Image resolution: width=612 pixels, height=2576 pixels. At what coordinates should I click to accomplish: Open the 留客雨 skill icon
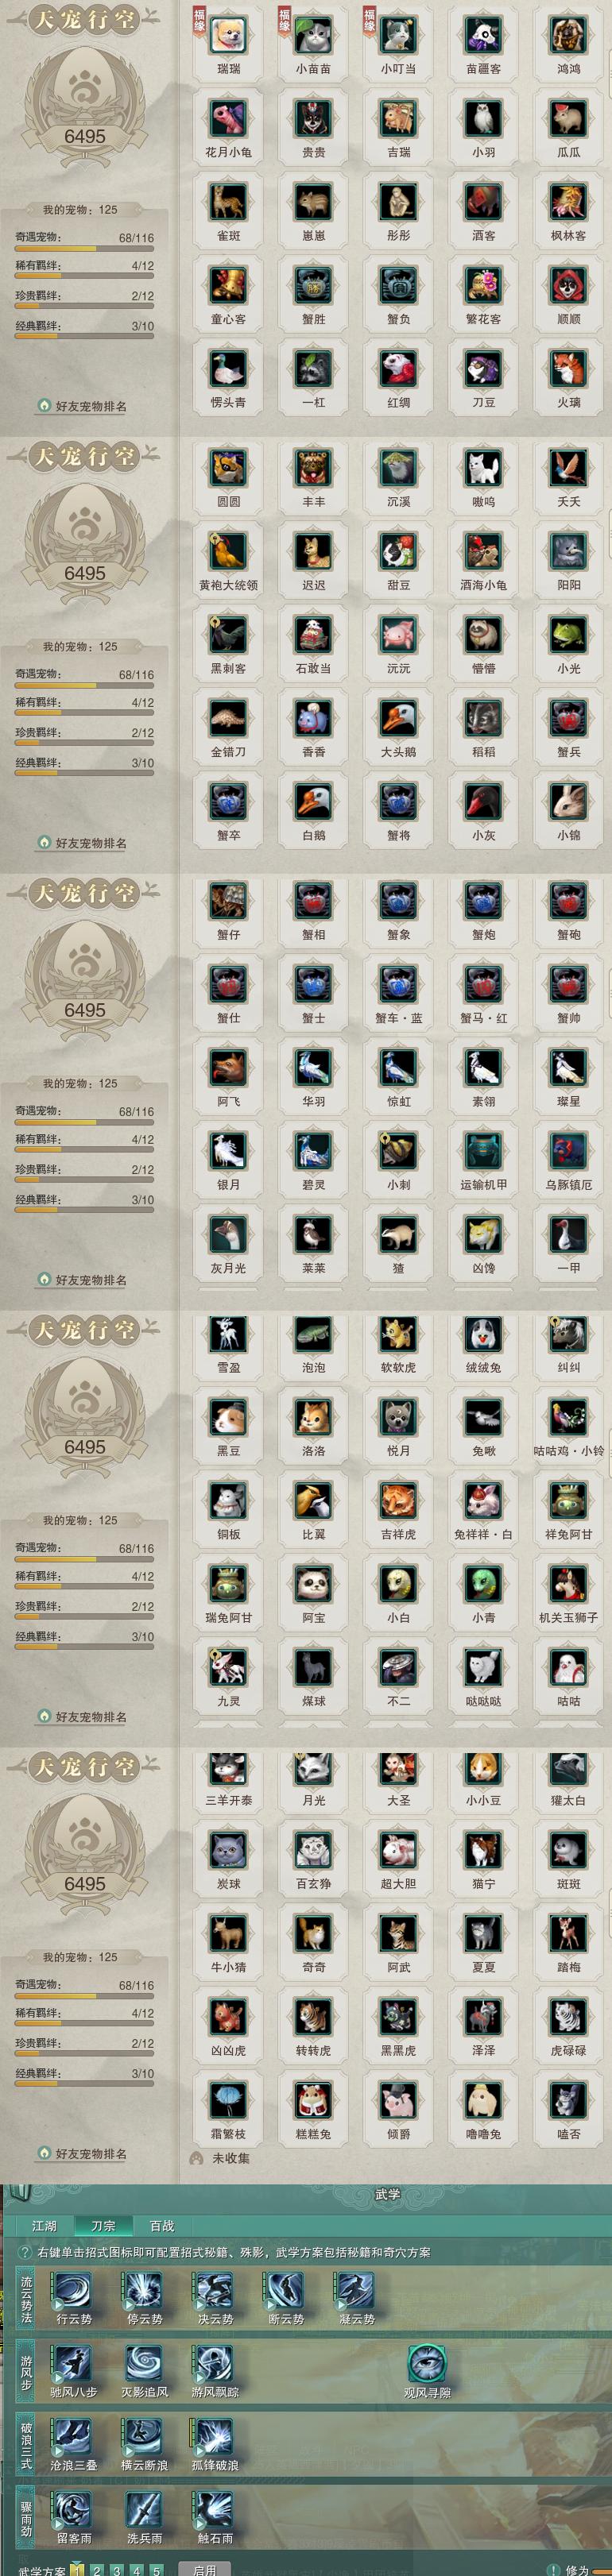(x=73, y=2509)
